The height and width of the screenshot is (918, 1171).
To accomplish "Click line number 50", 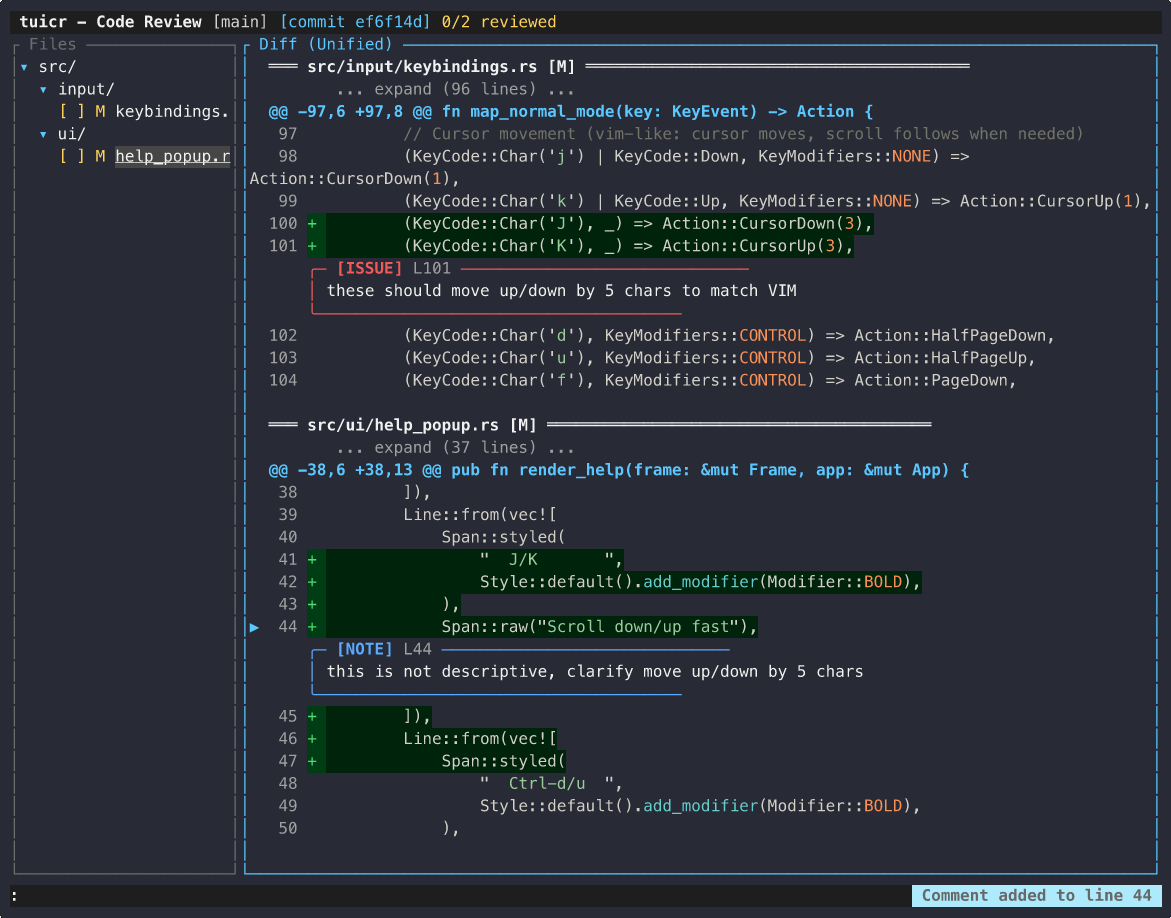I will coord(288,828).
